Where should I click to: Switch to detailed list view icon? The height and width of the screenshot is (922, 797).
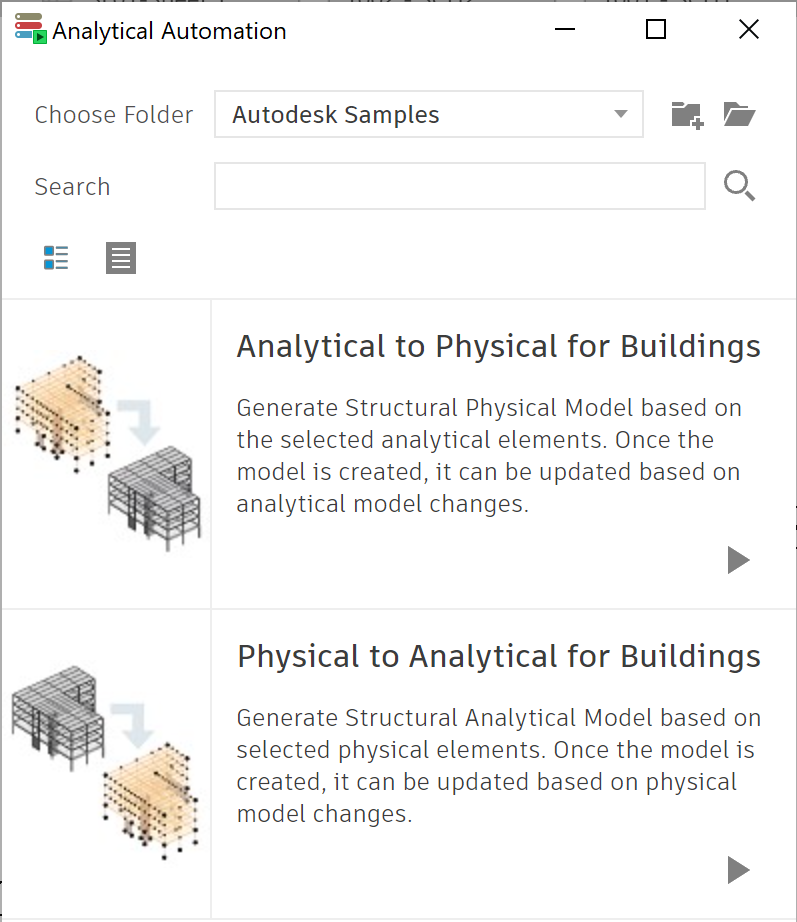[56, 258]
